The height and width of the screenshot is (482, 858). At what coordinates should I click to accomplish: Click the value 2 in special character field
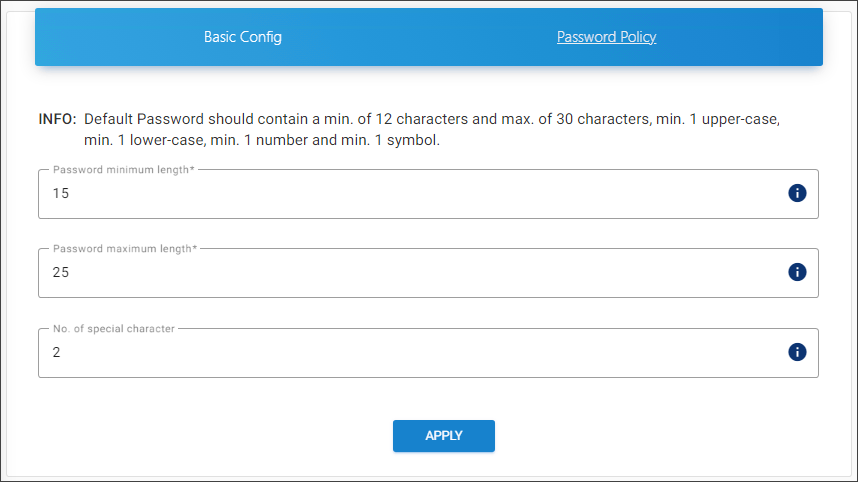(x=57, y=353)
